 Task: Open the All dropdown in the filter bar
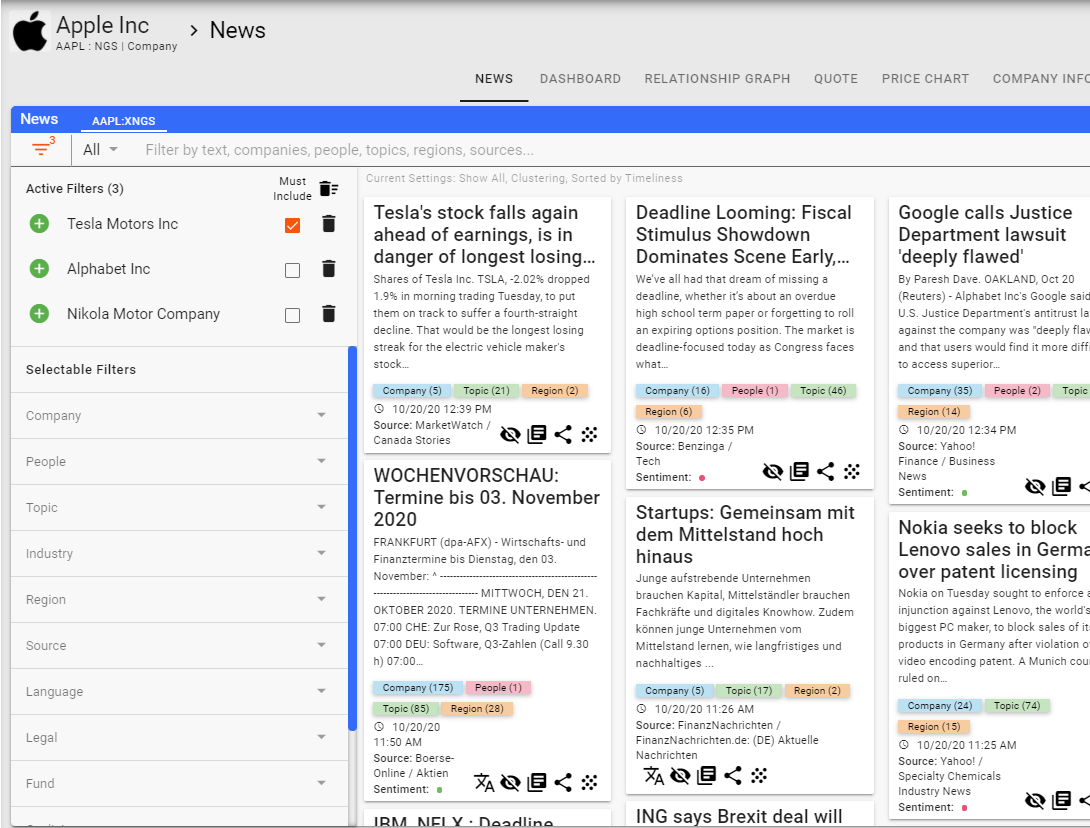tap(100, 149)
